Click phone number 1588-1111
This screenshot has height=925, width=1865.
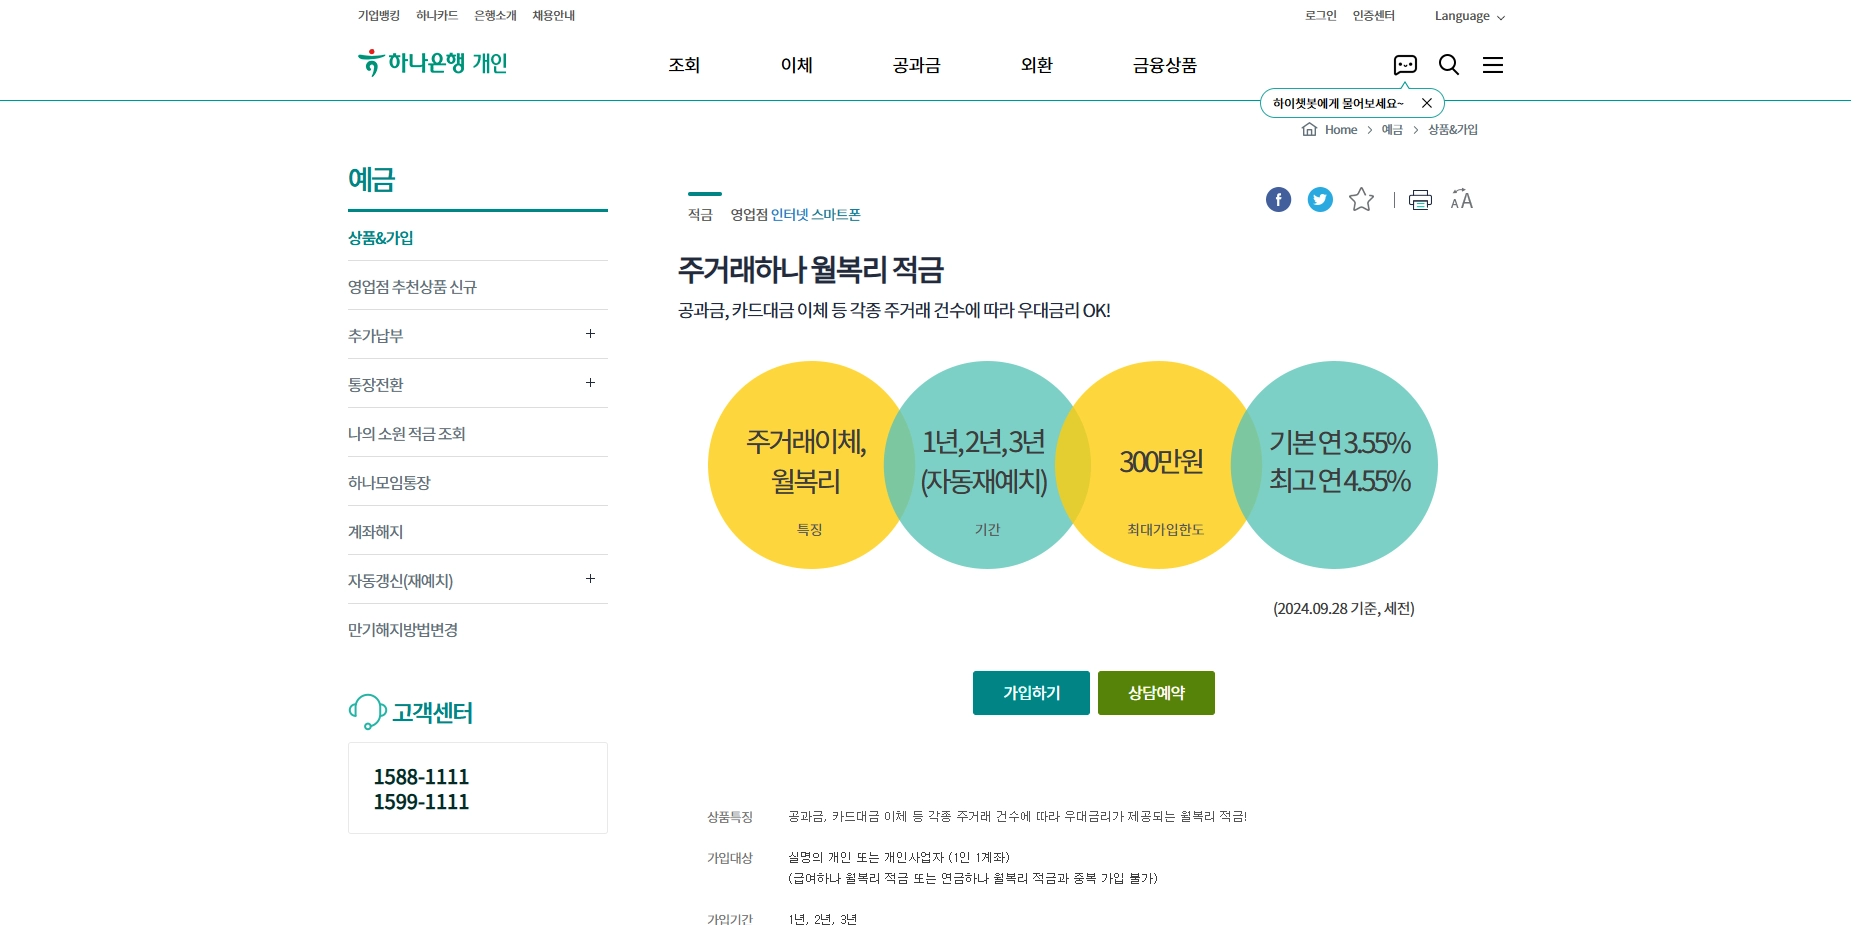(421, 777)
